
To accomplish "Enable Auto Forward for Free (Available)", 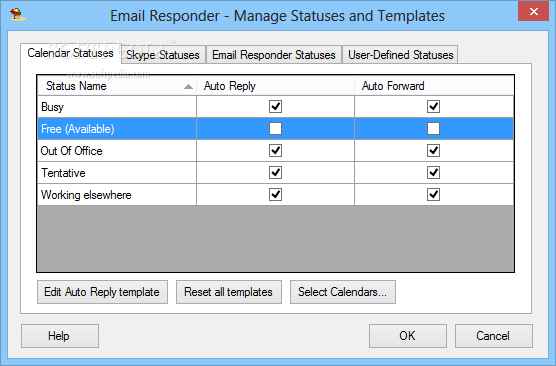I will pos(433,128).
